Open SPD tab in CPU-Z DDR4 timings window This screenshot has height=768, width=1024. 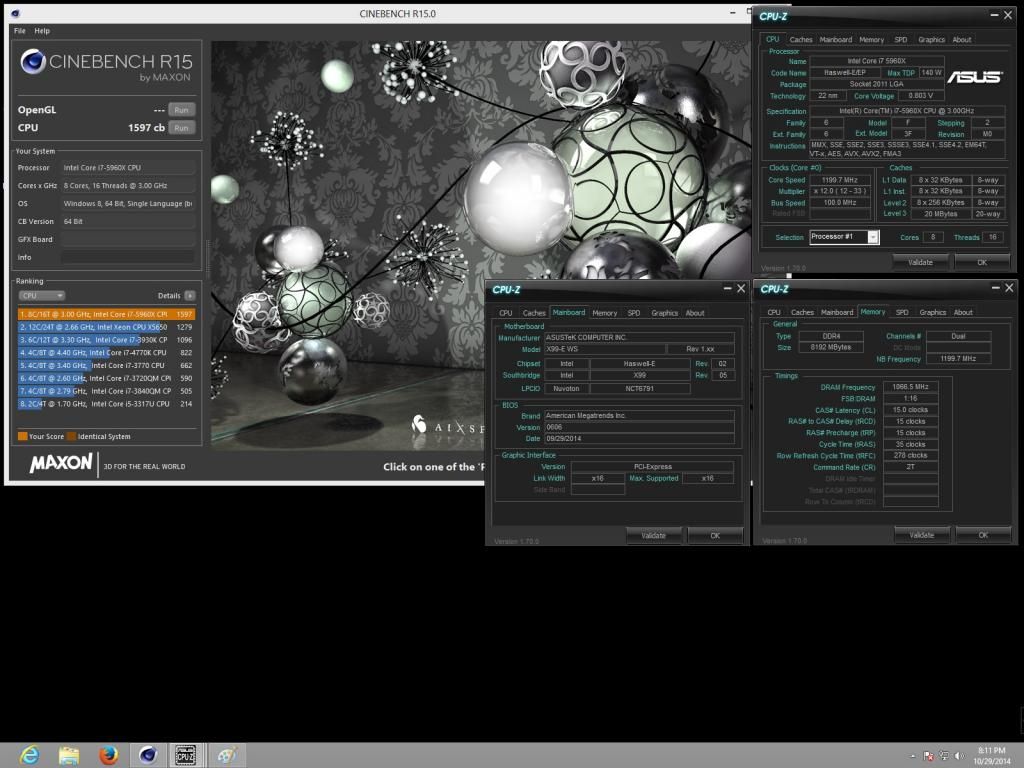[902, 313]
